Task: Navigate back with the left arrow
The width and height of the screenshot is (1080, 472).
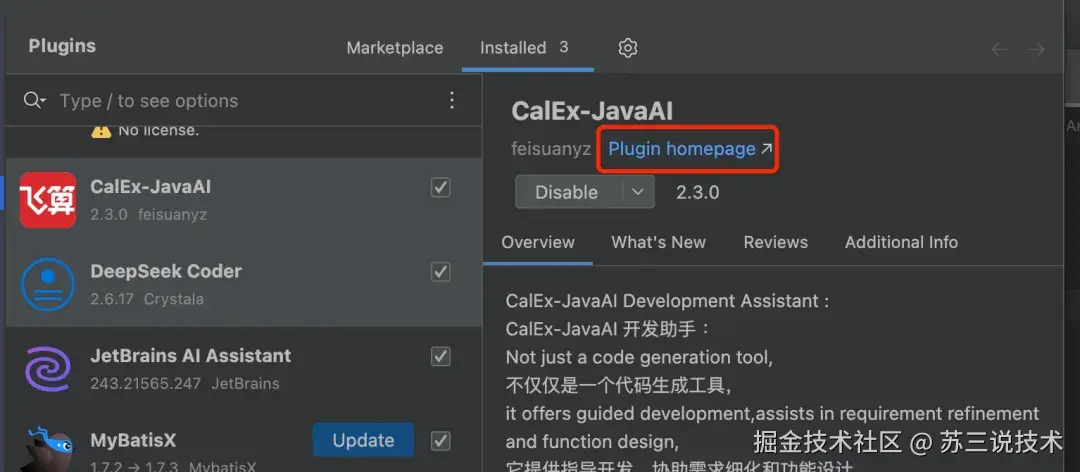Action: click(998, 49)
